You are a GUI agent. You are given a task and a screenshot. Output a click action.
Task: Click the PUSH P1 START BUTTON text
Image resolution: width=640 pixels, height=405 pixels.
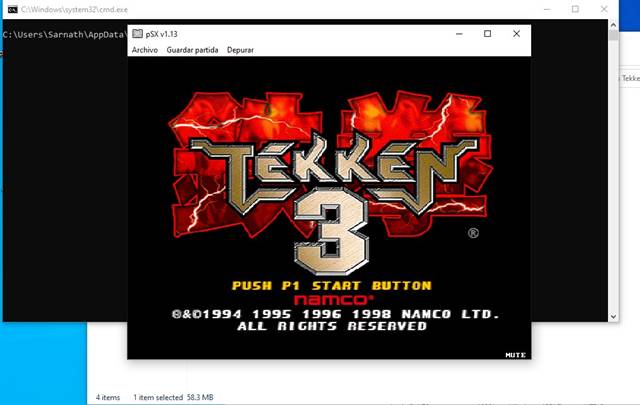click(331, 285)
